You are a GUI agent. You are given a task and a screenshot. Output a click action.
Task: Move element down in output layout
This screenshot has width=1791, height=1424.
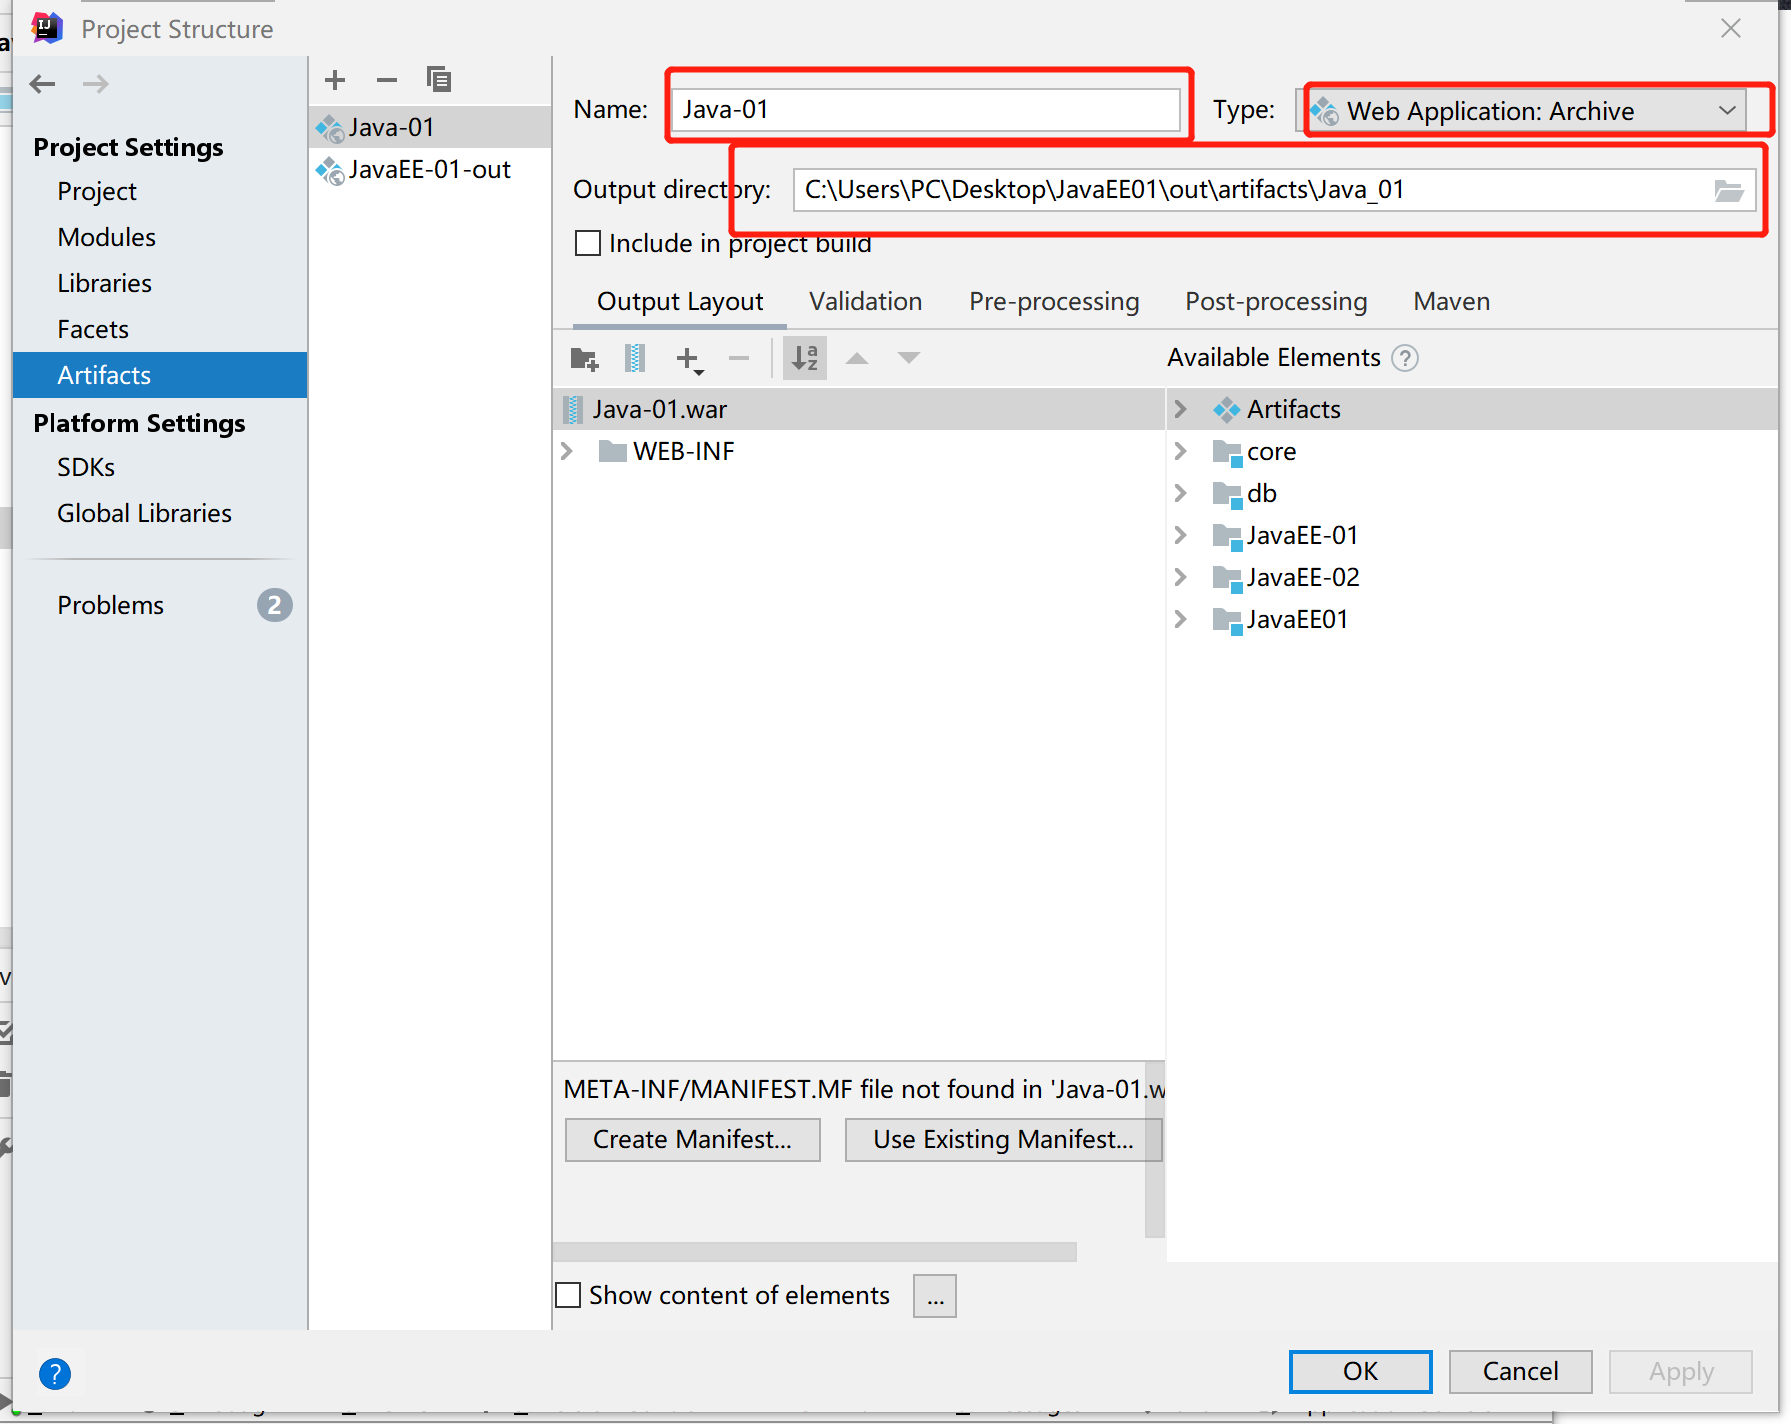pyautogui.click(x=909, y=358)
